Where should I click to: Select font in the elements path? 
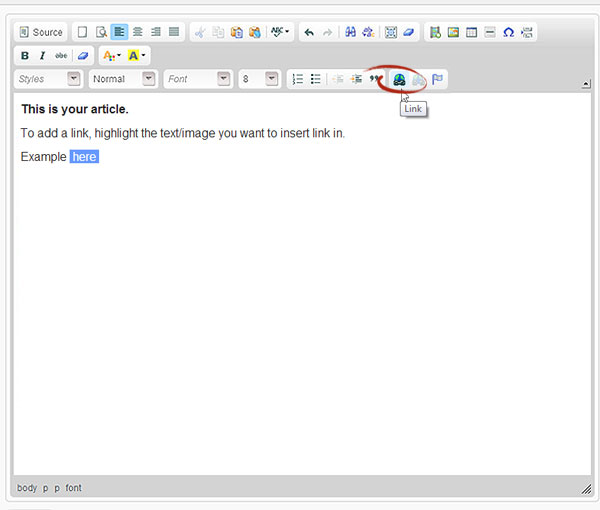point(73,488)
